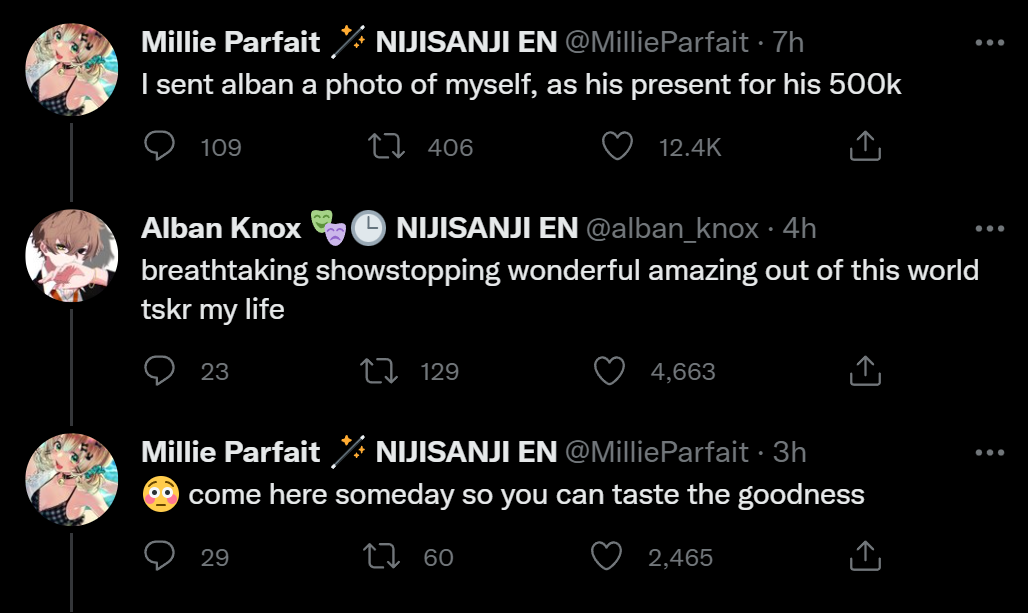Reply to Millie's 'taste the goodness' tweet
Viewport: 1028px width, 613px height.
(160, 556)
